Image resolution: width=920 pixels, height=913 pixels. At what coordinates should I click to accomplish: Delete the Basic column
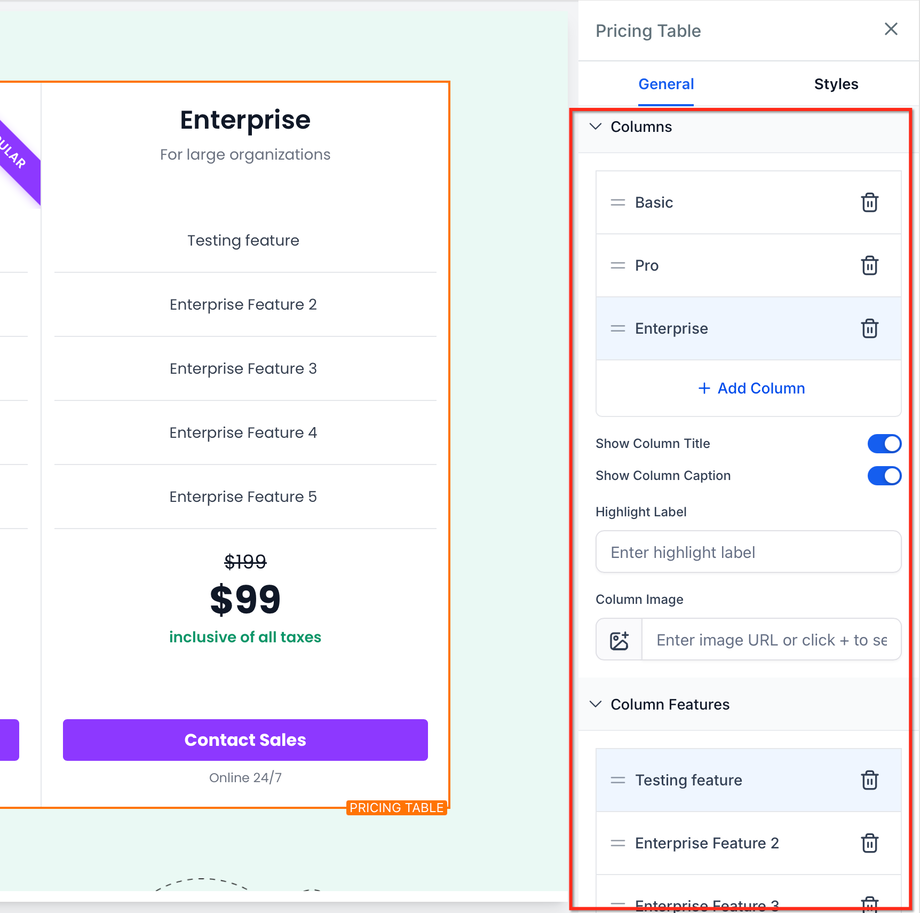pos(869,202)
